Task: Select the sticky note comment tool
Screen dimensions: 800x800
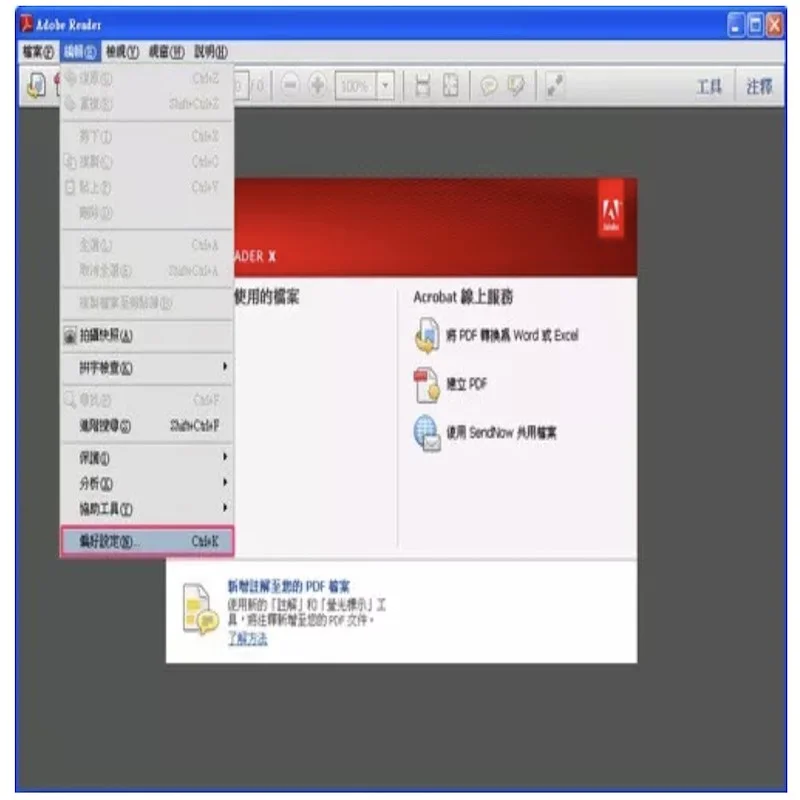Action: 489,86
